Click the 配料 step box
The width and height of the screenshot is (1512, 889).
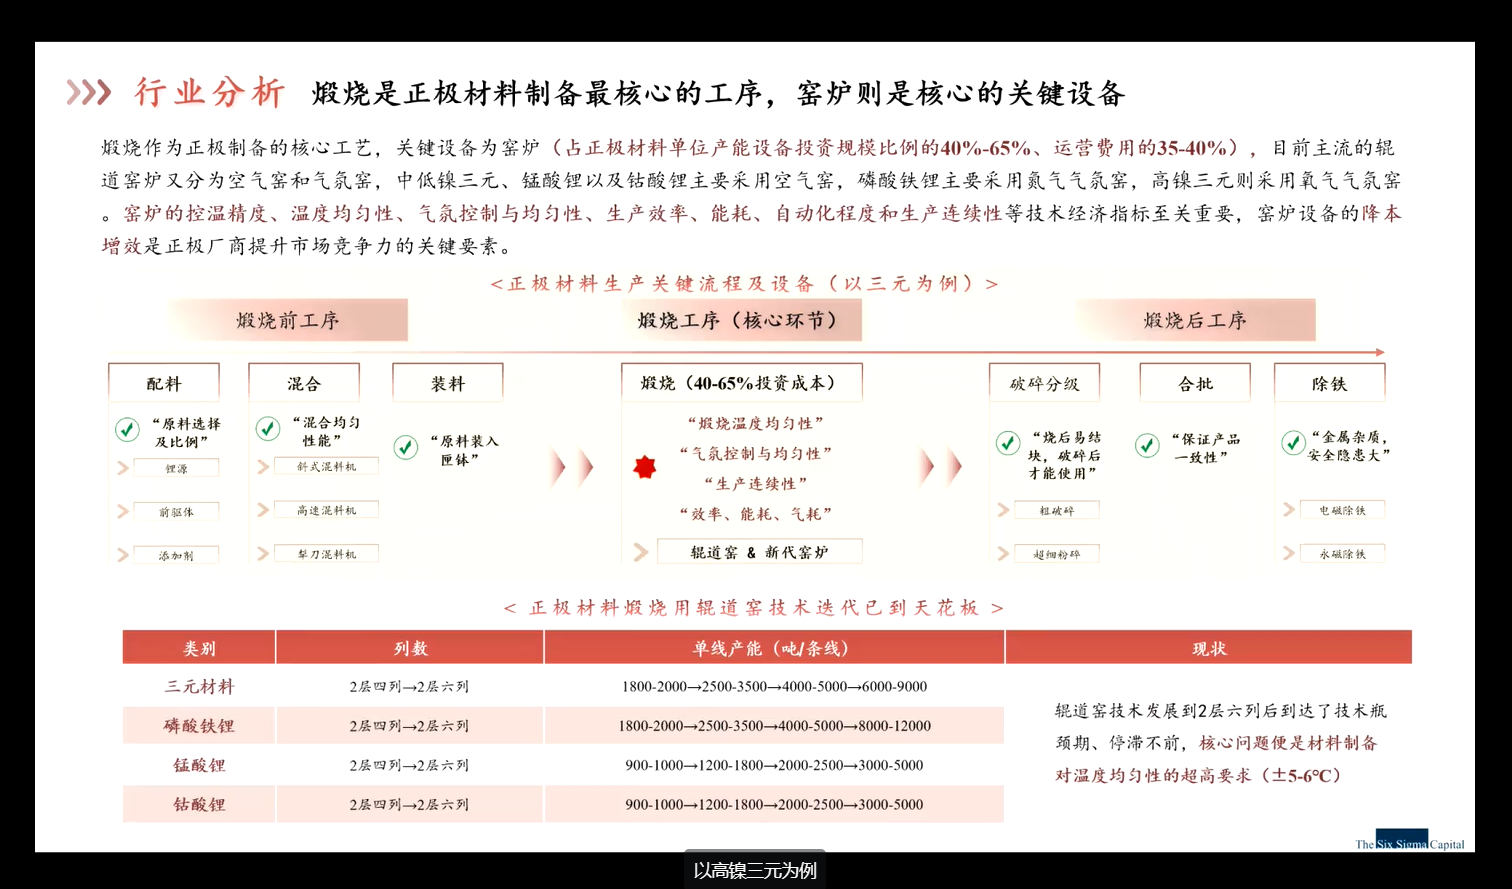coord(164,383)
